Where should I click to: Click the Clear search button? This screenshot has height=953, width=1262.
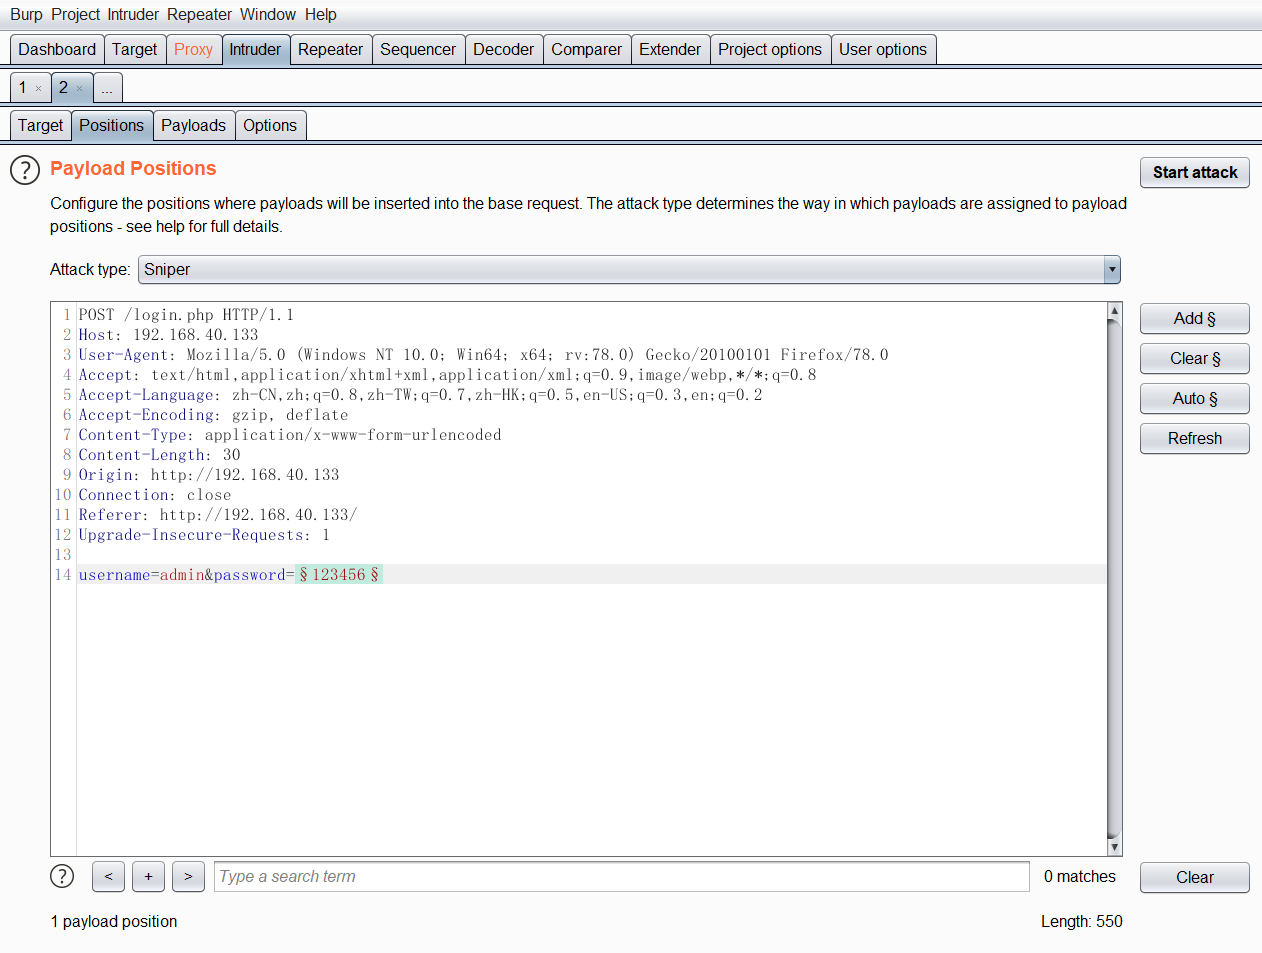1194,877
